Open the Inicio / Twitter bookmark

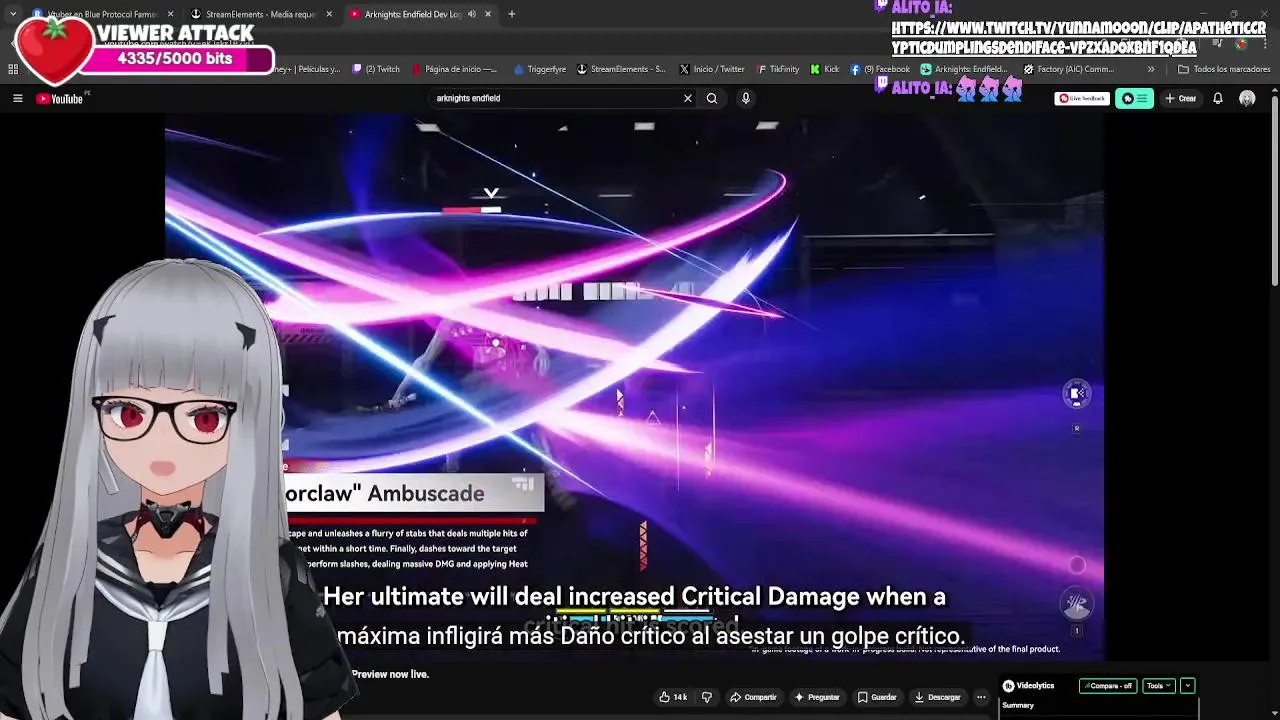[x=712, y=69]
